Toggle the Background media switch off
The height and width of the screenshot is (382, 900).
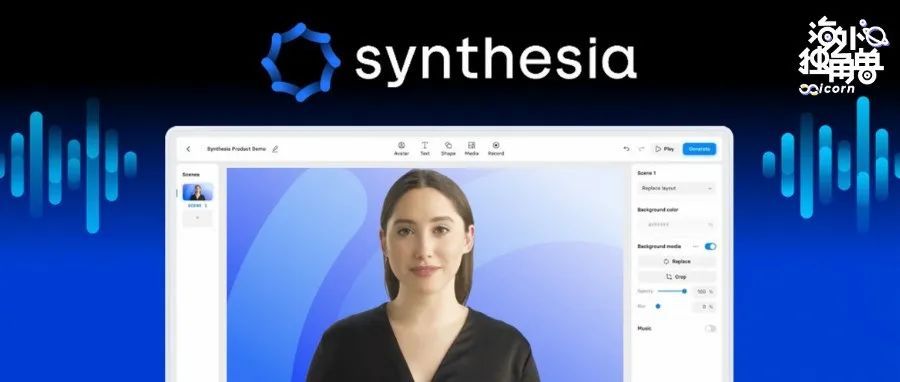710,247
